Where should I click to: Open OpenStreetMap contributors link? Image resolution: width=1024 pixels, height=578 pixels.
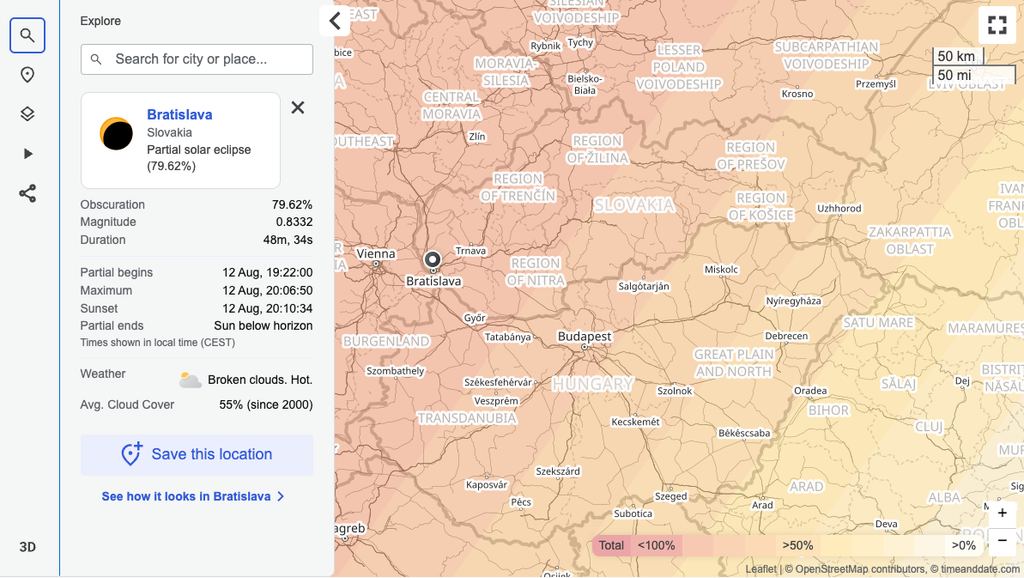860,569
